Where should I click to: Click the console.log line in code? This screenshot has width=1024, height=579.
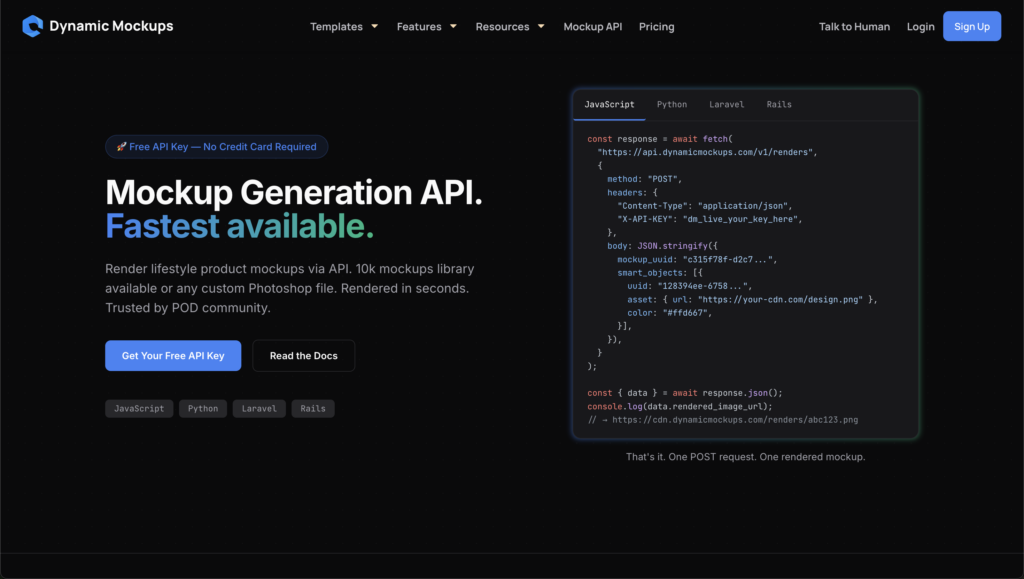point(679,406)
